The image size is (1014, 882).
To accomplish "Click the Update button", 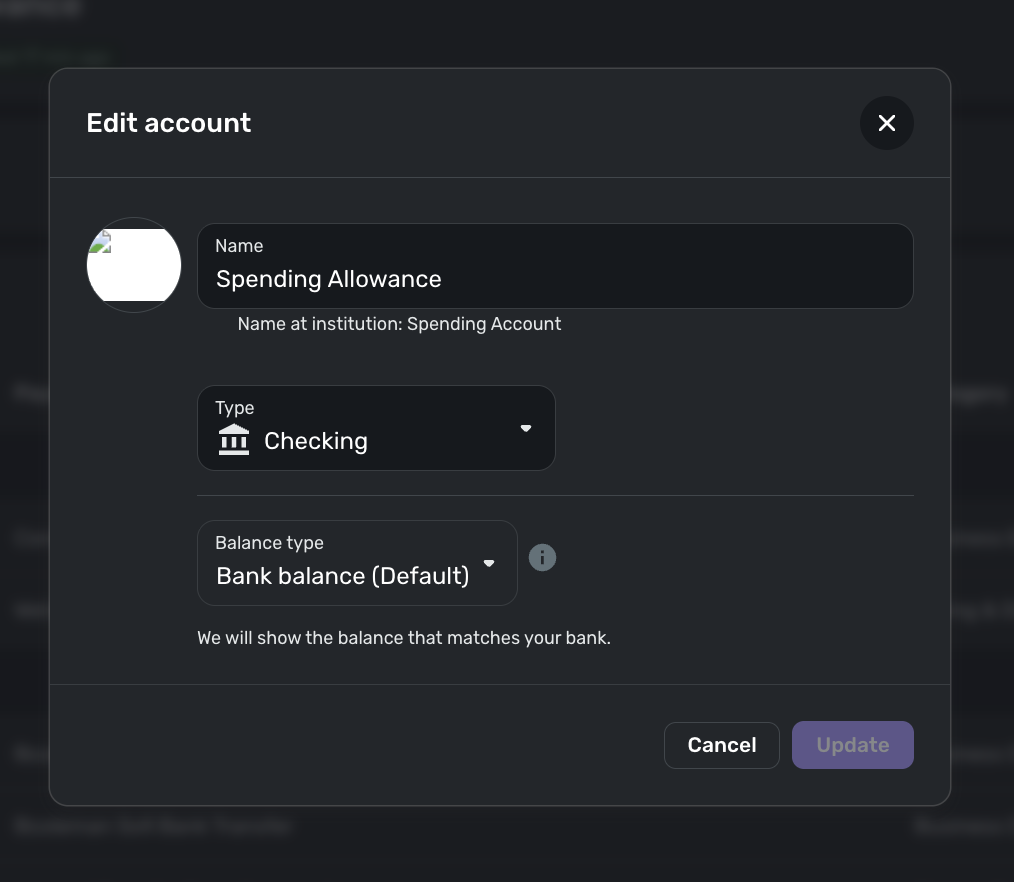I will [x=852, y=745].
